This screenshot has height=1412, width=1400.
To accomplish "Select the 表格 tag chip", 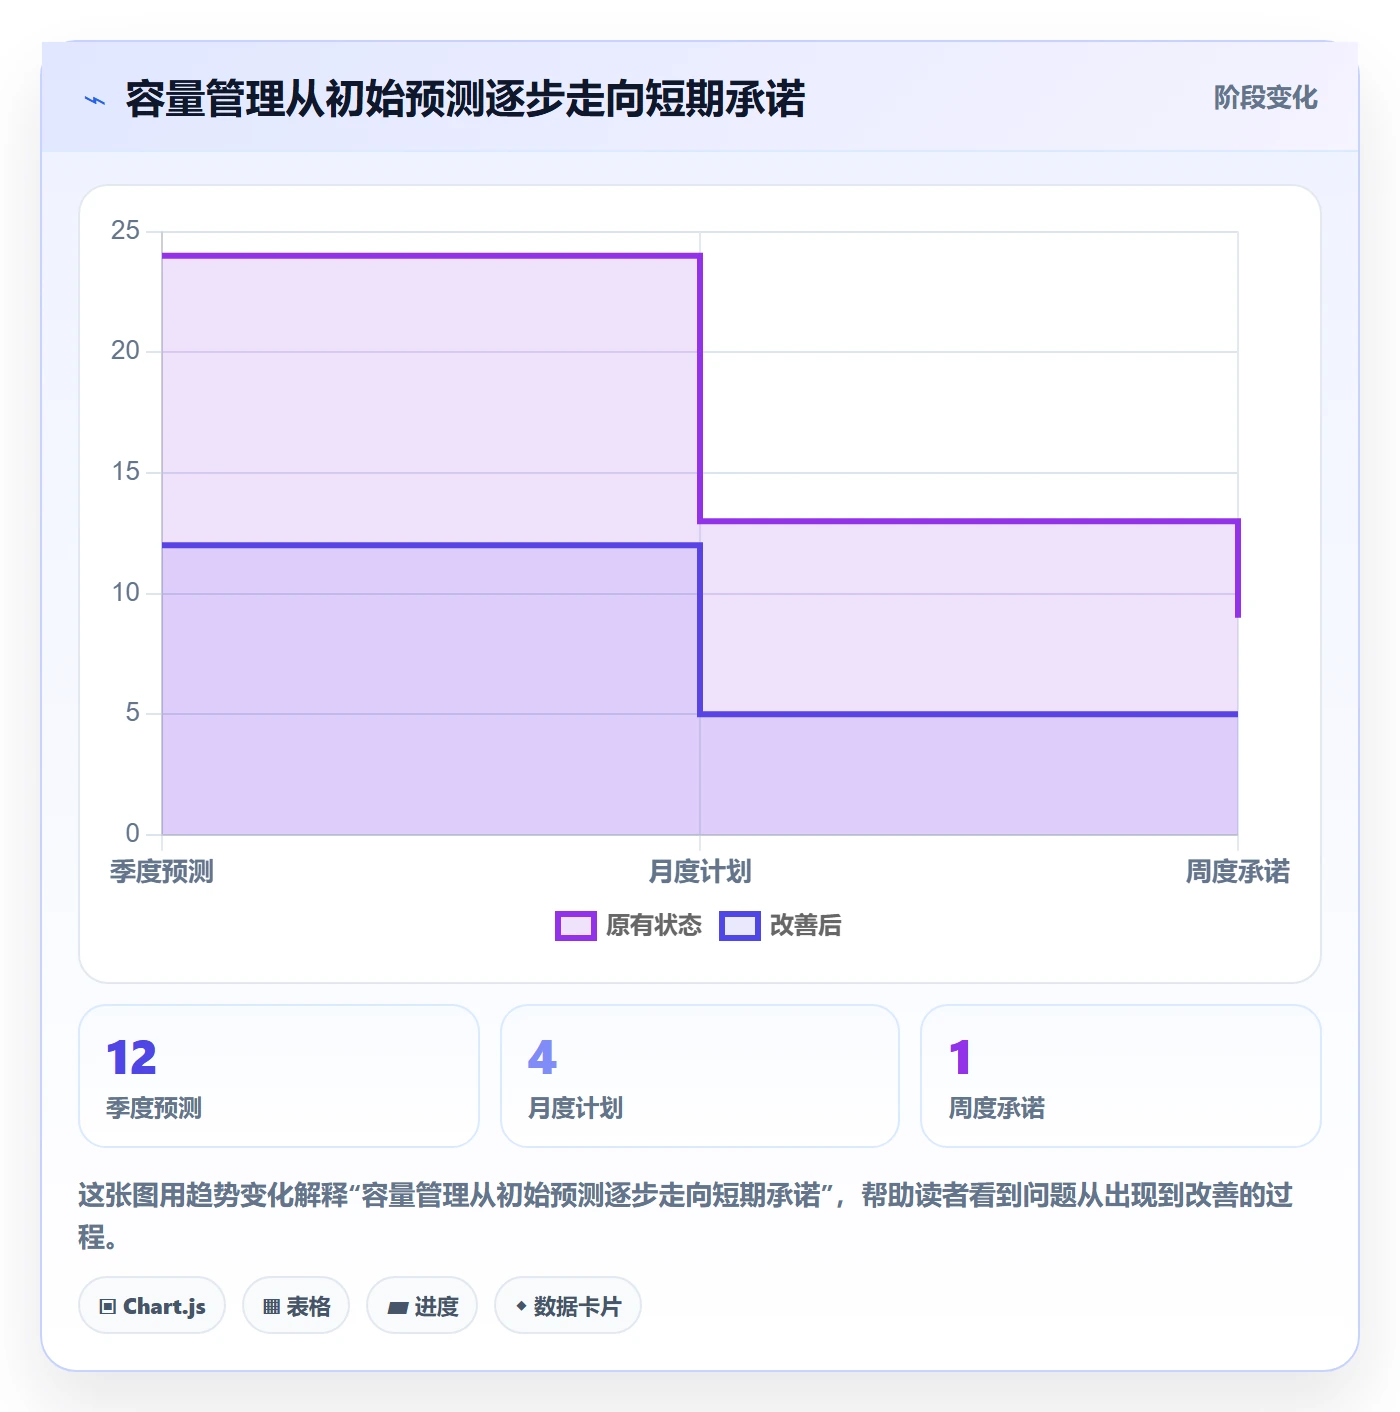I will pyautogui.click(x=296, y=1306).
